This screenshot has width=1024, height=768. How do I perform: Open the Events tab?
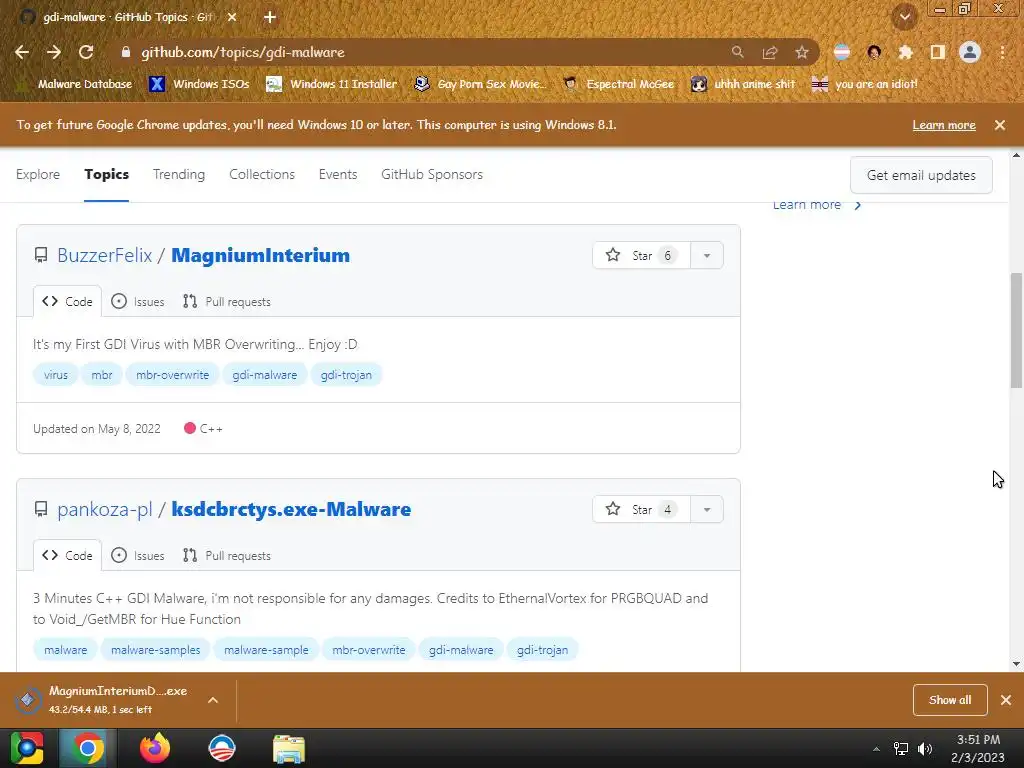(338, 174)
